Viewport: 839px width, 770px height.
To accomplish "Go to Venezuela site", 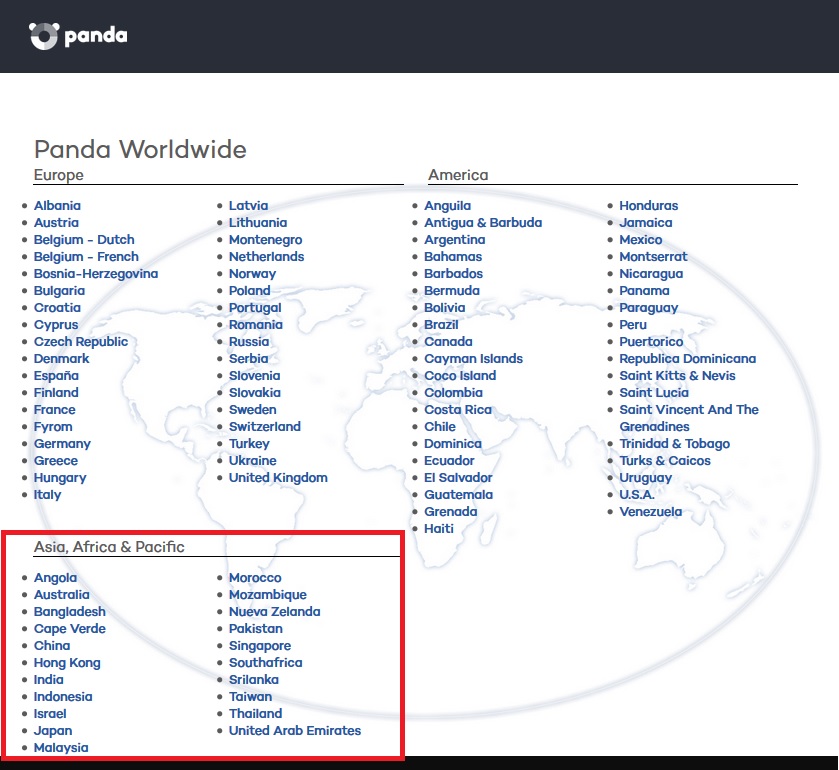I will click(651, 512).
